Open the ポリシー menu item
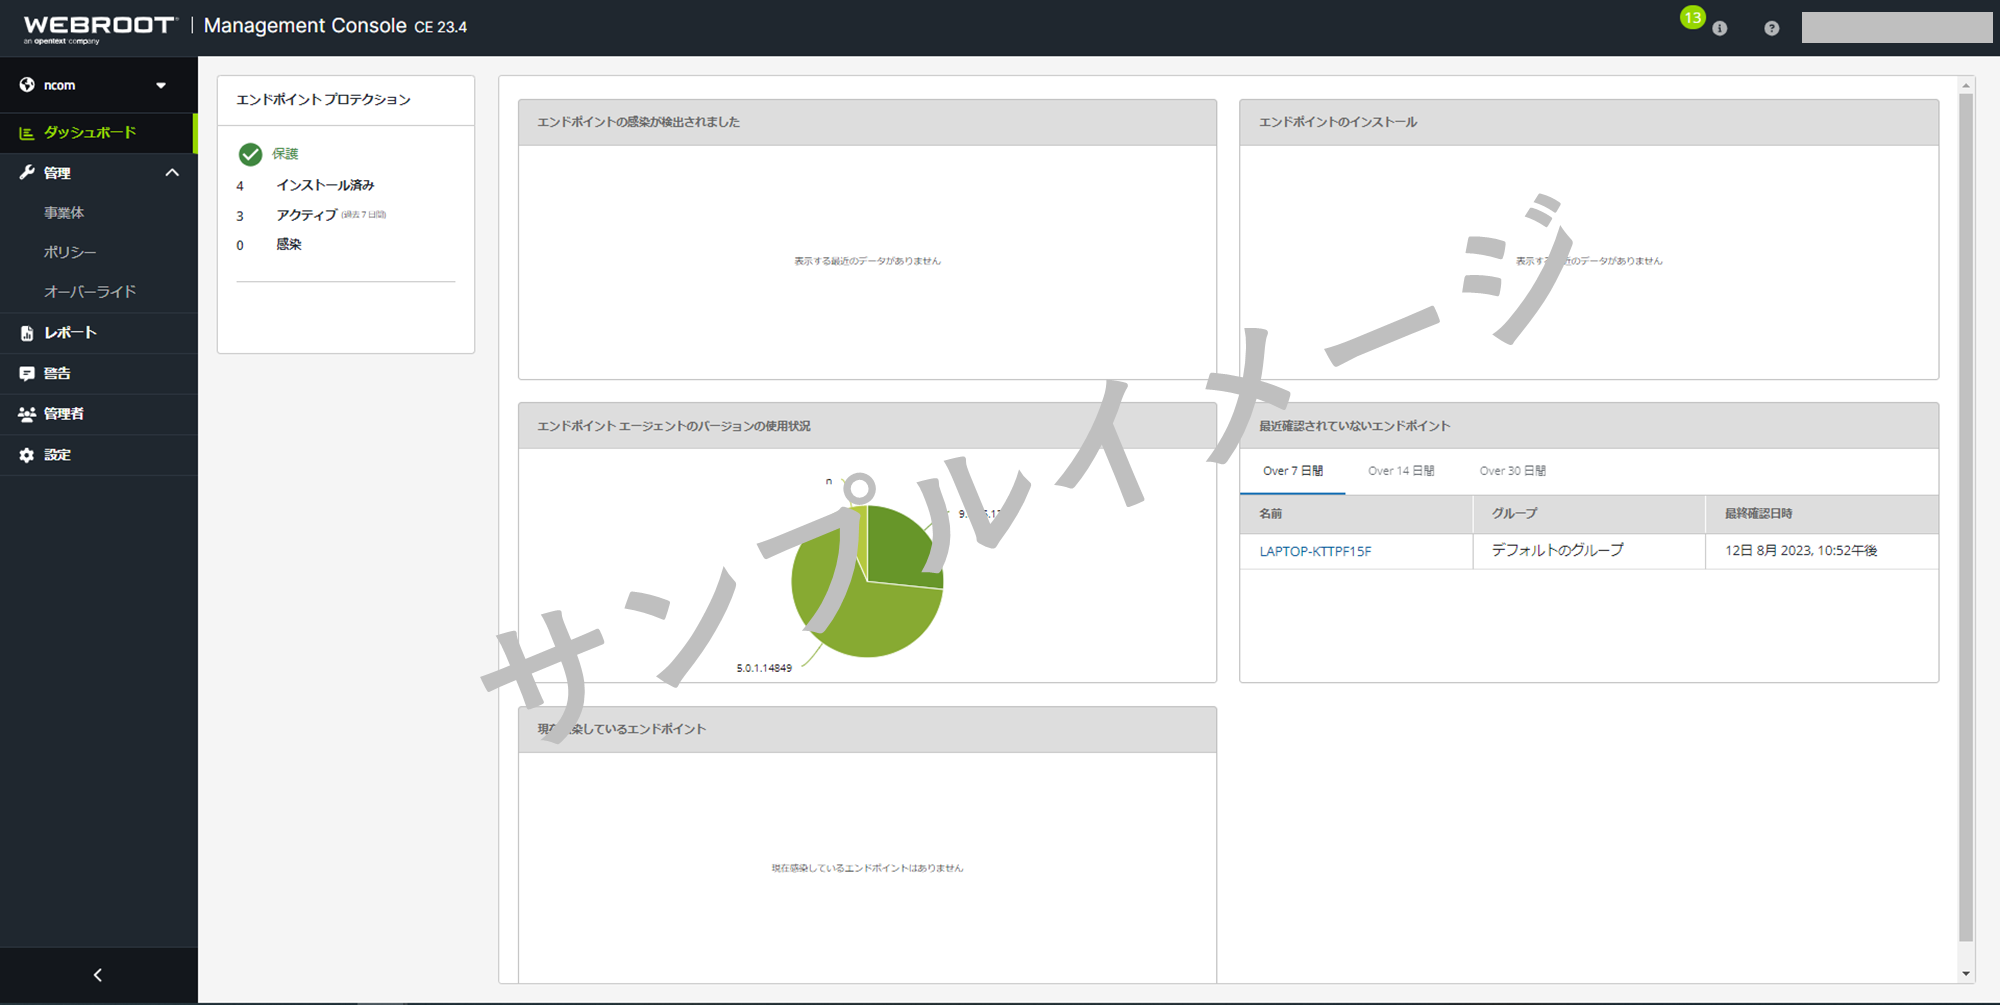Screen dimensions: 2000x1005 [70, 252]
